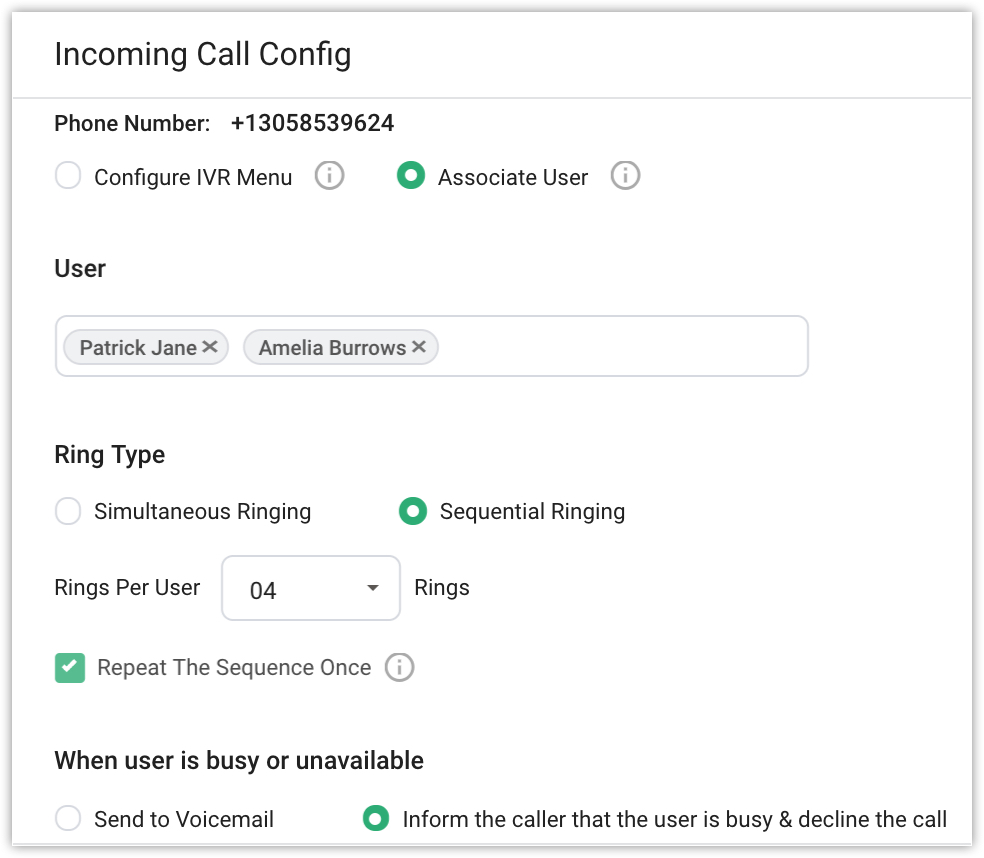Click info icon next to Repeat The Sequence Once
The width and height of the screenshot is (984, 858).
click(x=399, y=667)
